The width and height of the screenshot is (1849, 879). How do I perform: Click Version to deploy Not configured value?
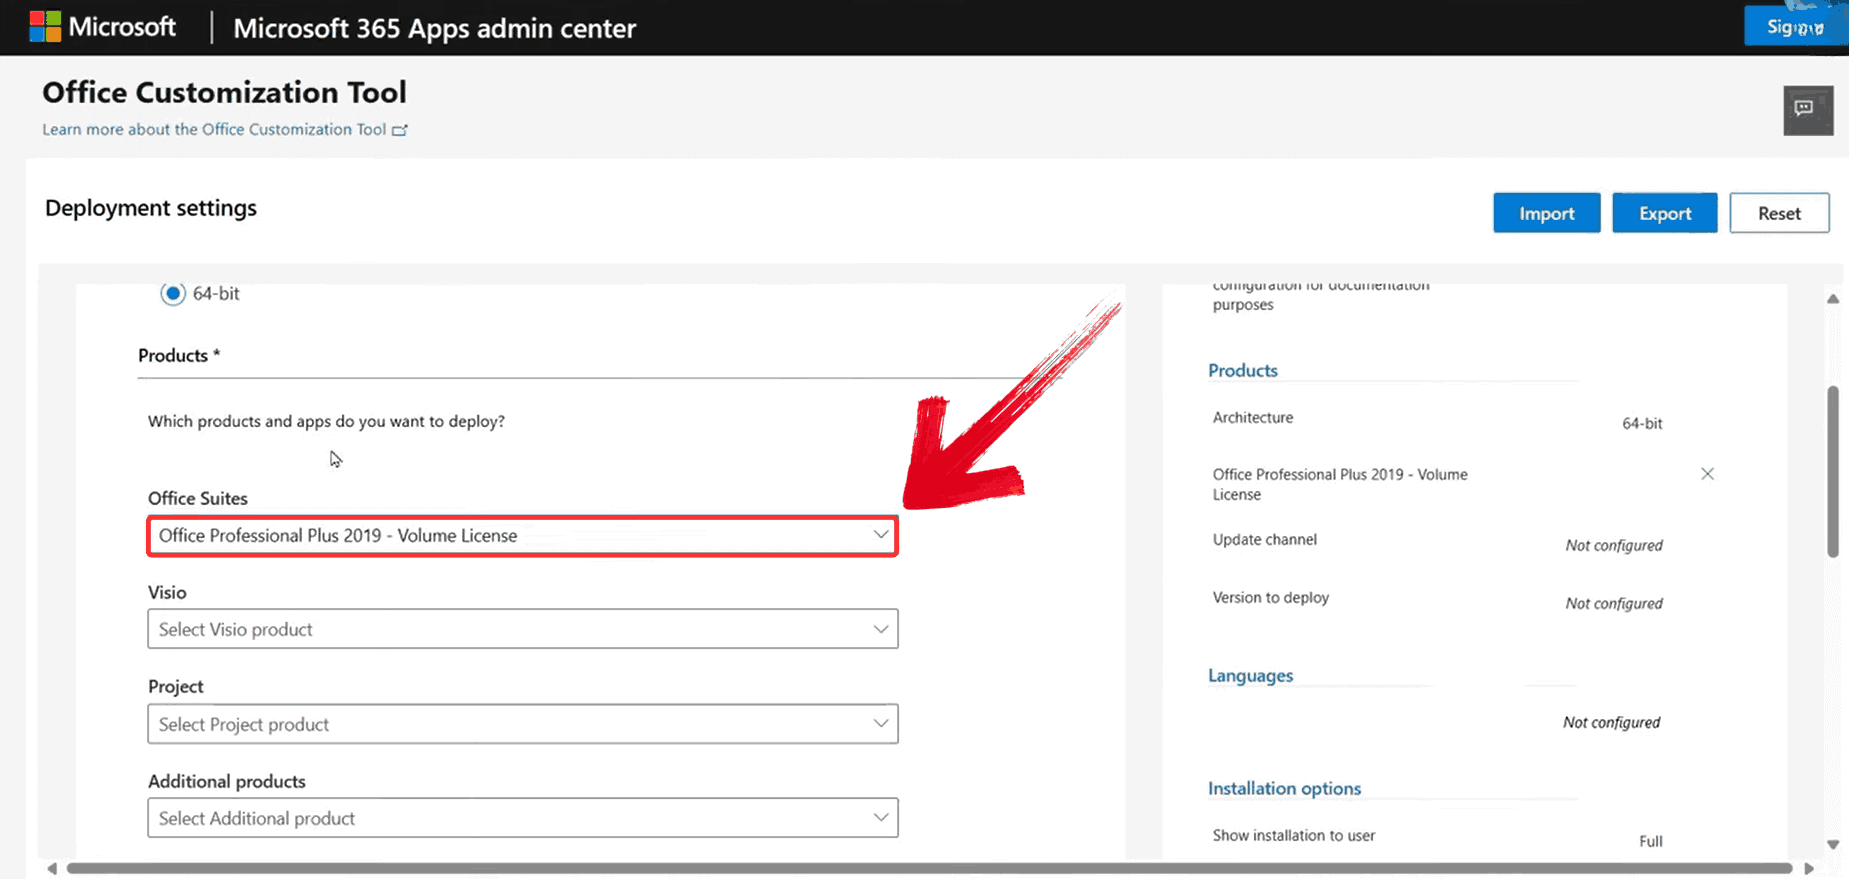click(x=1614, y=603)
